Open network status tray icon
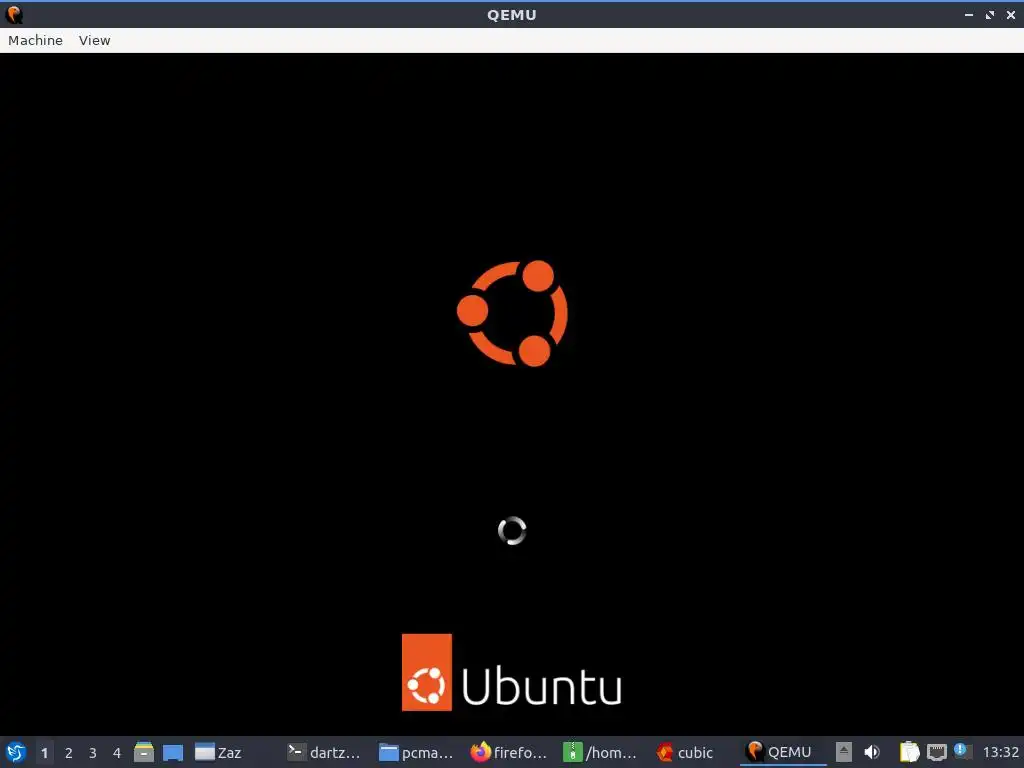The image size is (1024, 768). pyautogui.click(x=936, y=752)
